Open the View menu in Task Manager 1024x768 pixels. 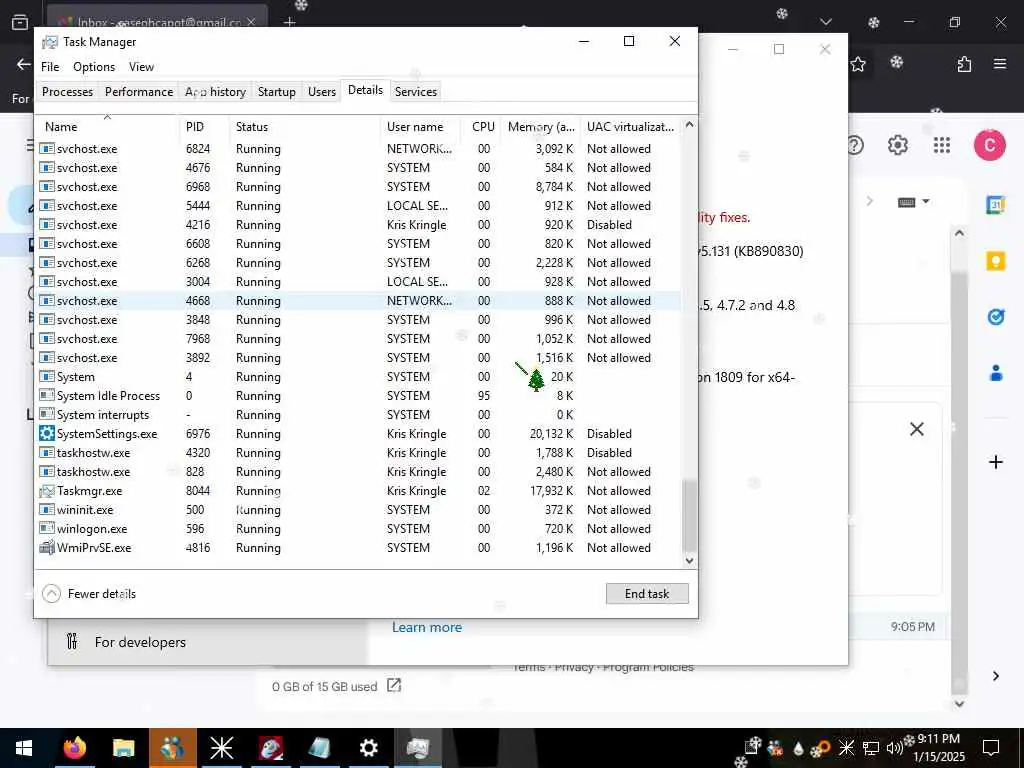click(x=141, y=67)
